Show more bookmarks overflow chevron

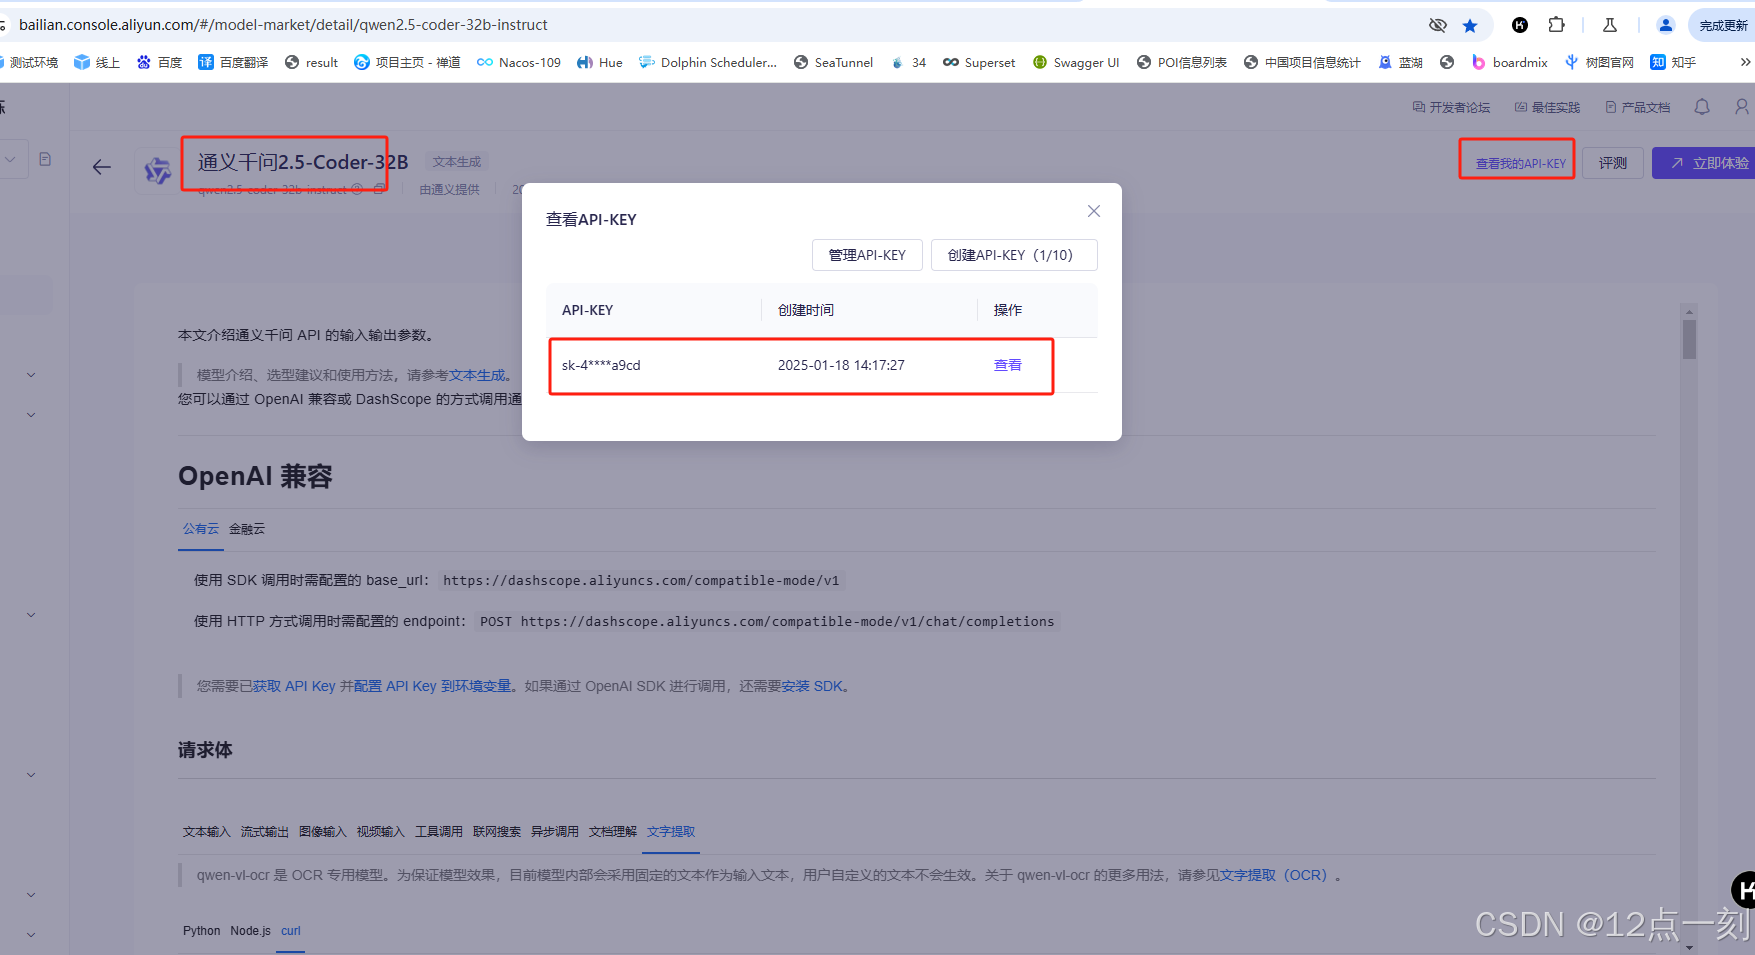(x=1745, y=62)
